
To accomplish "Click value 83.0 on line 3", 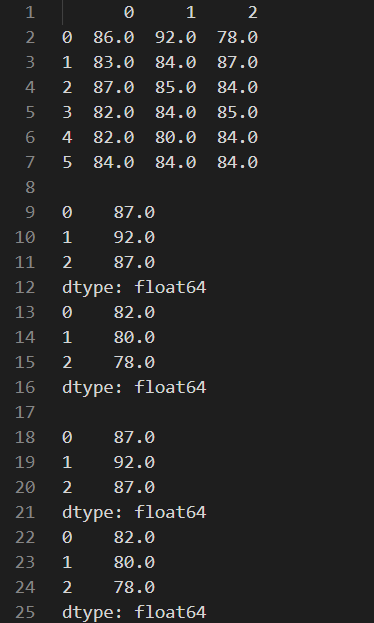I will click(114, 63).
